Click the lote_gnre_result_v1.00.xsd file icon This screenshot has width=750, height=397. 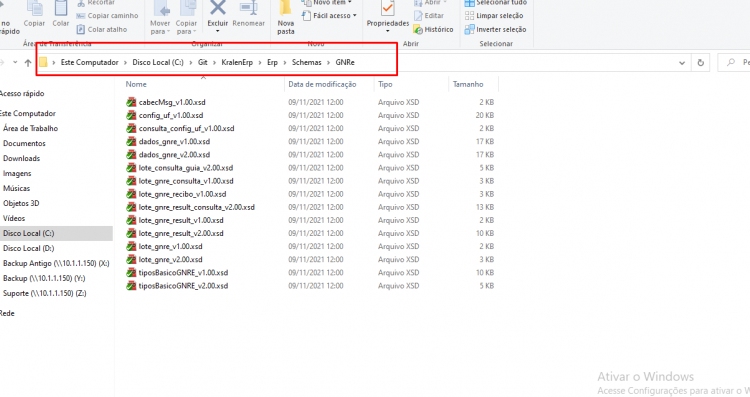tap(131, 221)
